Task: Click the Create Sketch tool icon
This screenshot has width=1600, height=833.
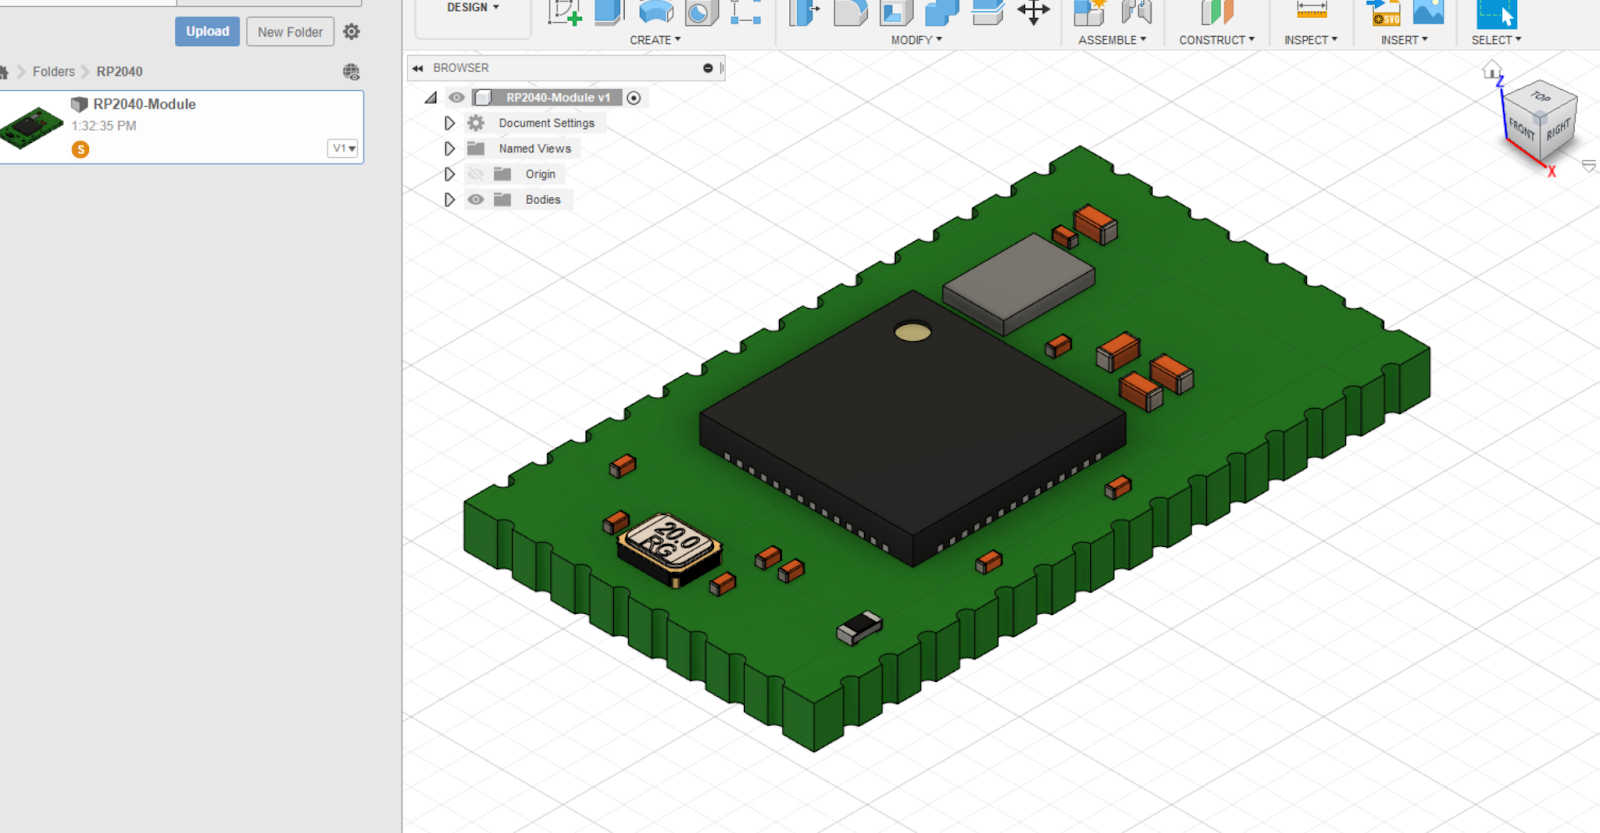Action: click(x=564, y=12)
